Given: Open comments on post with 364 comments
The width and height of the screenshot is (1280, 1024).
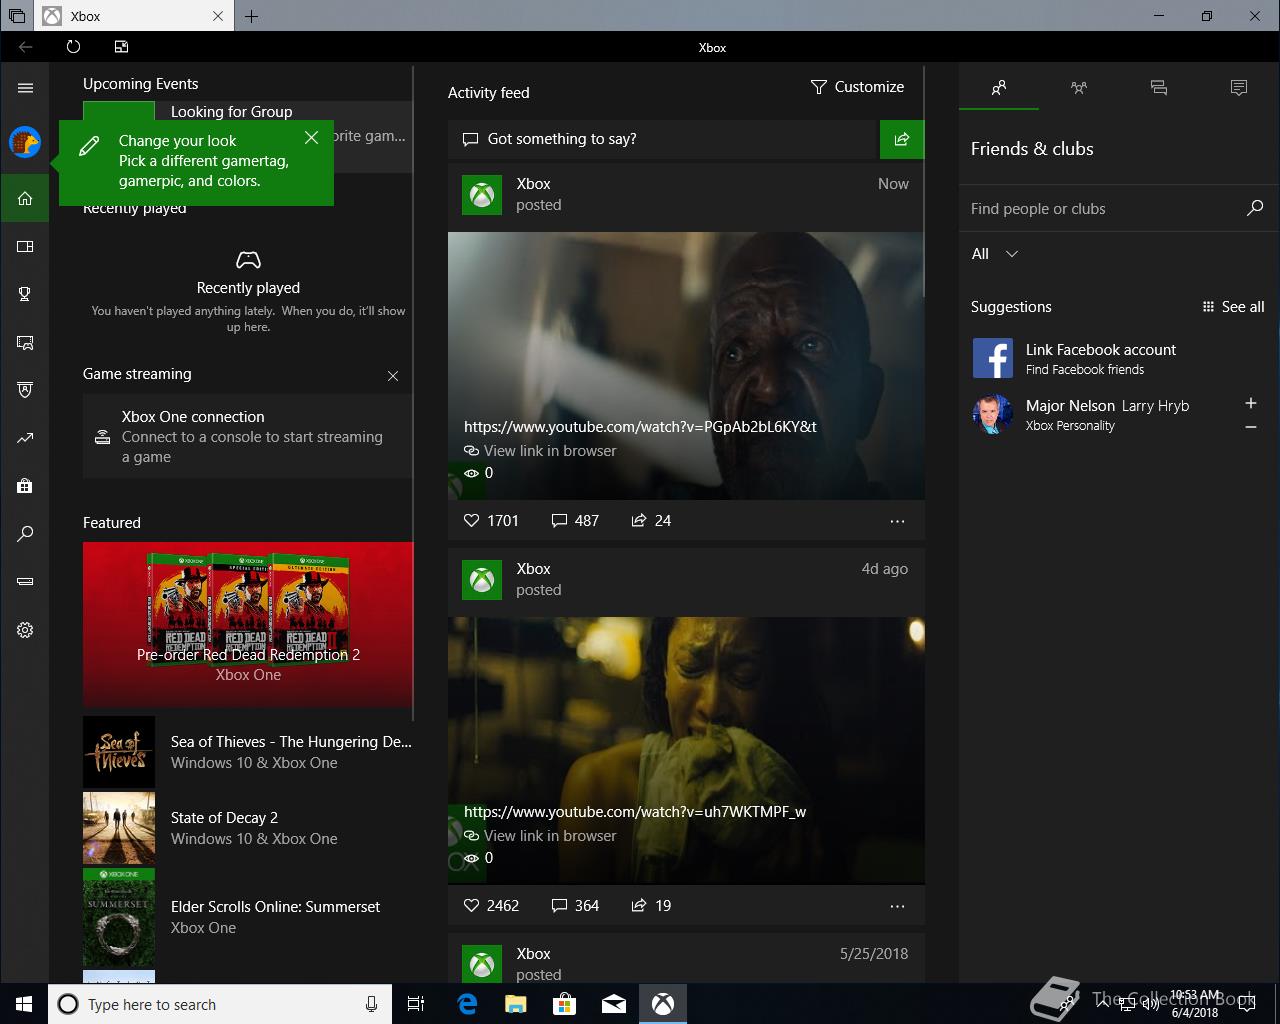Looking at the screenshot, I should 575,905.
